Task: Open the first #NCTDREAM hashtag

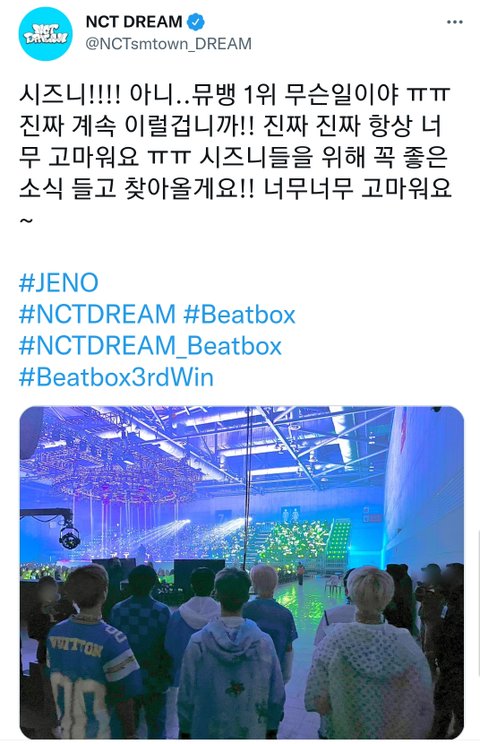Action: click(97, 315)
